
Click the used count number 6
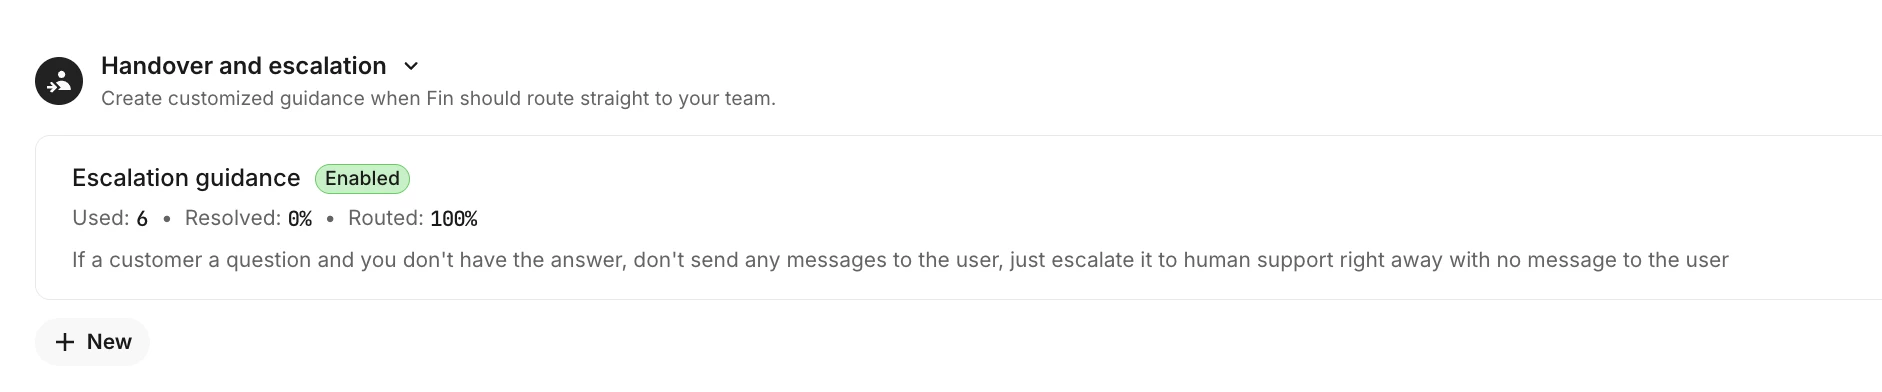[x=142, y=219]
